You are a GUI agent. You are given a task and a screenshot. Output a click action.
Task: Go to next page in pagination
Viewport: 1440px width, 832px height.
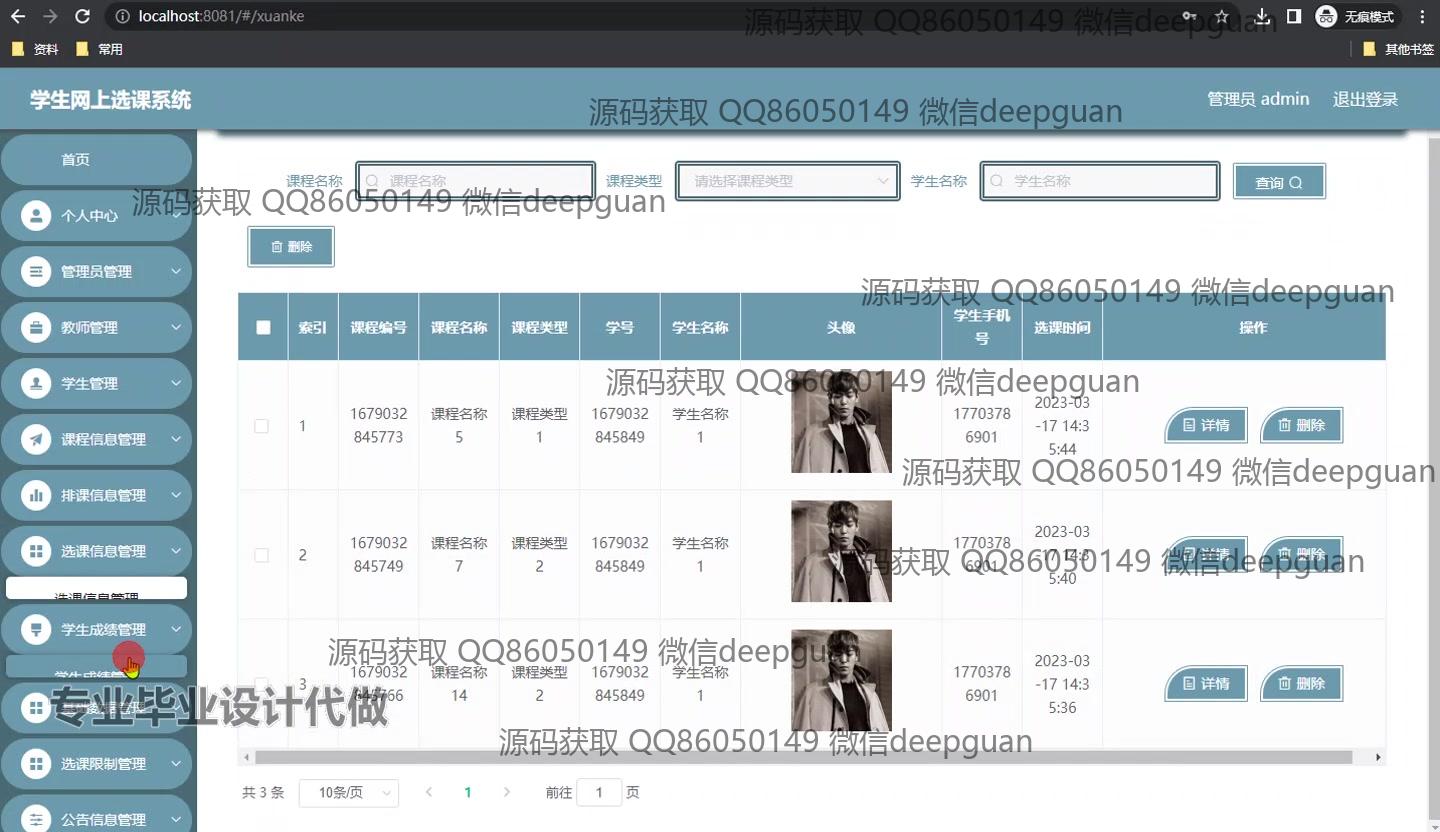pos(506,793)
